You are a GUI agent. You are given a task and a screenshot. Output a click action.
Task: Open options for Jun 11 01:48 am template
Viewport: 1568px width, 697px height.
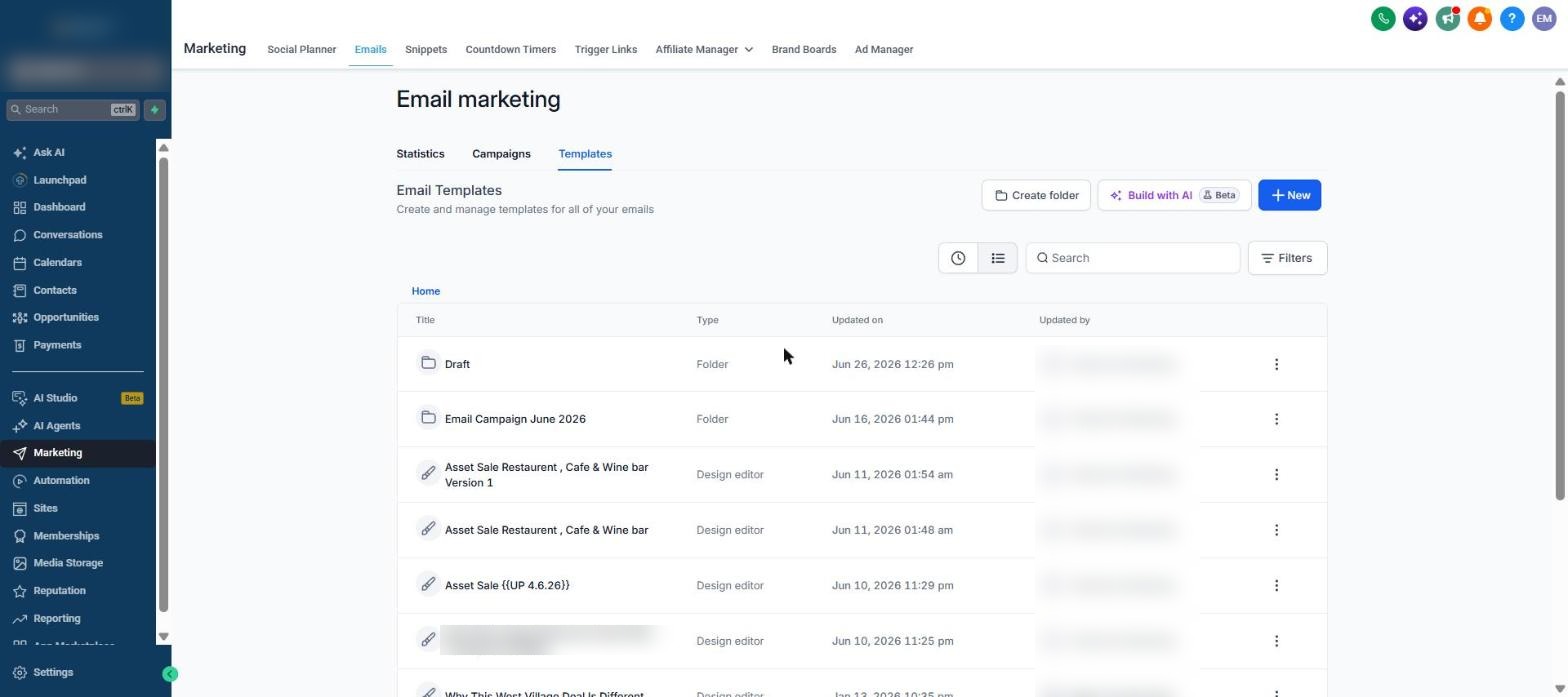click(1276, 530)
